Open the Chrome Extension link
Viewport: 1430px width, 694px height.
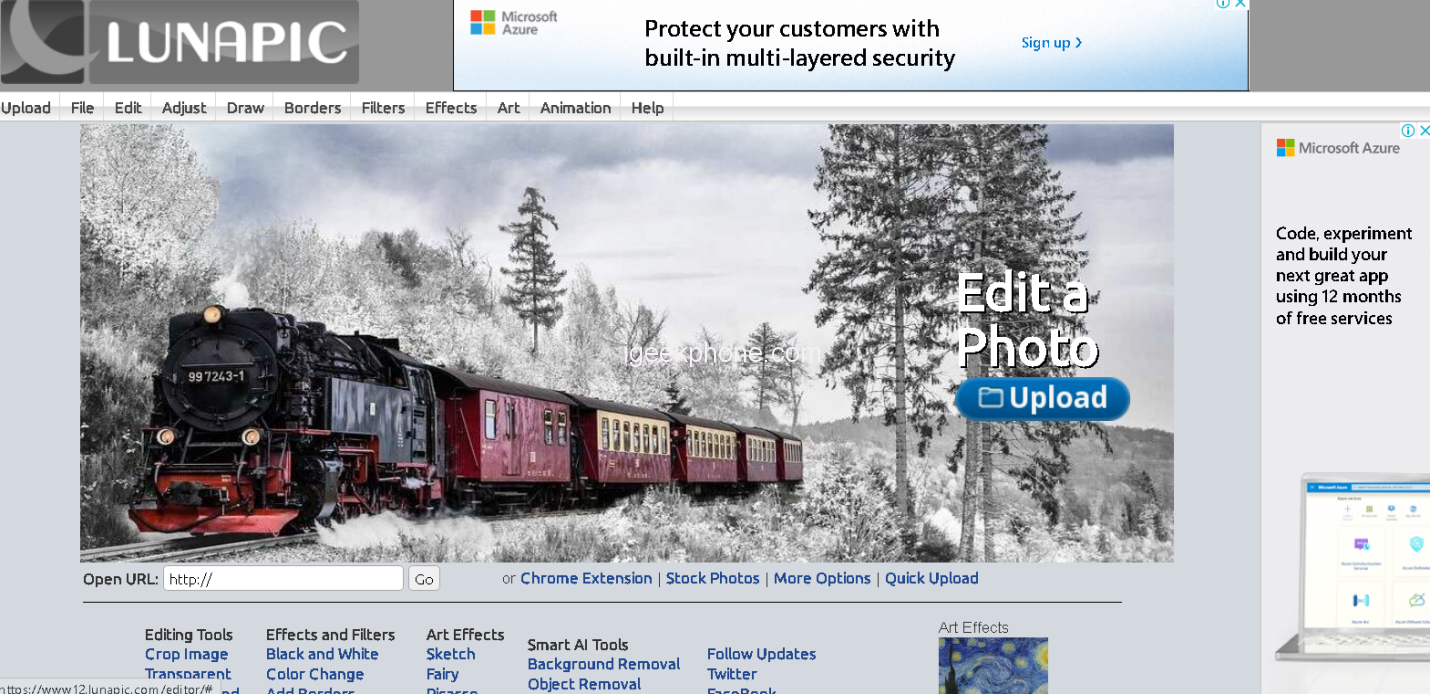[x=586, y=578]
